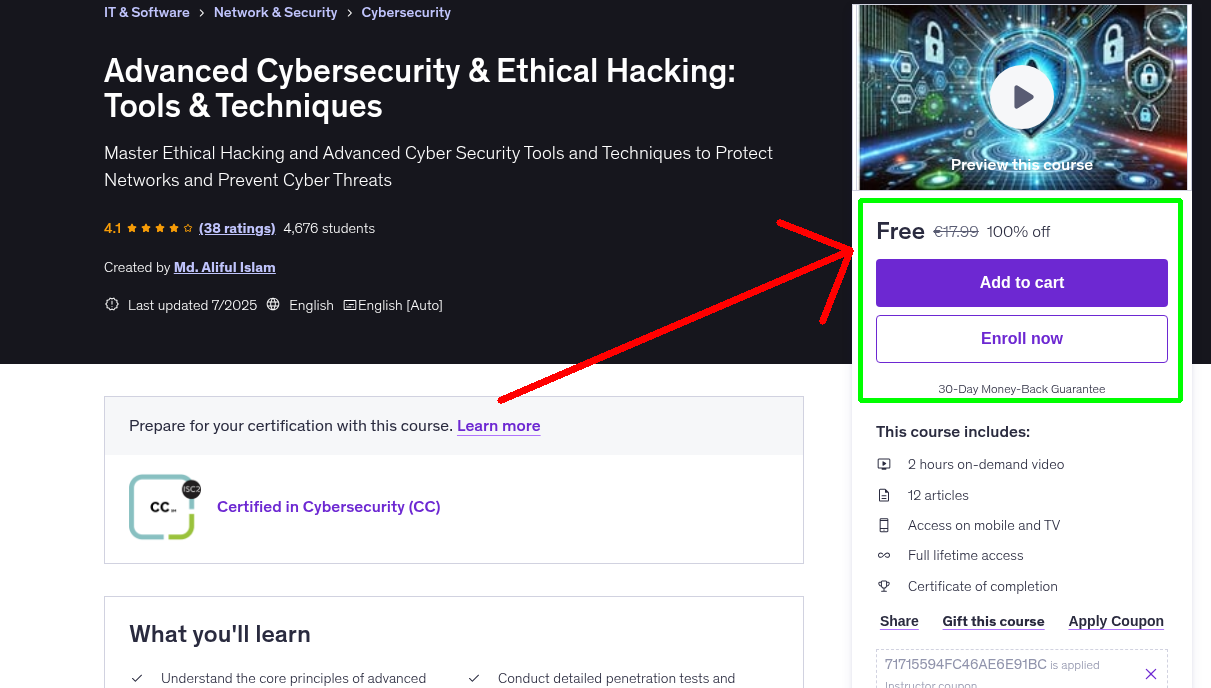
Task: Dismiss the applied instructor coupon
Action: [x=1151, y=674]
